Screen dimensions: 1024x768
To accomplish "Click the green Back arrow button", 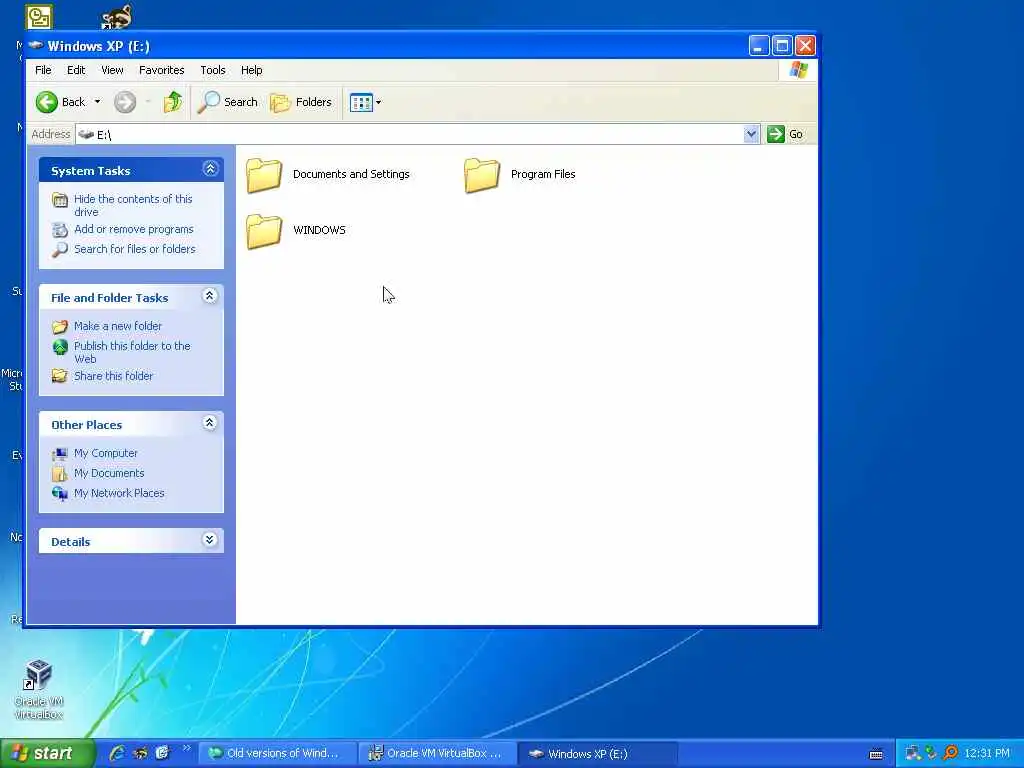I will (x=47, y=102).
